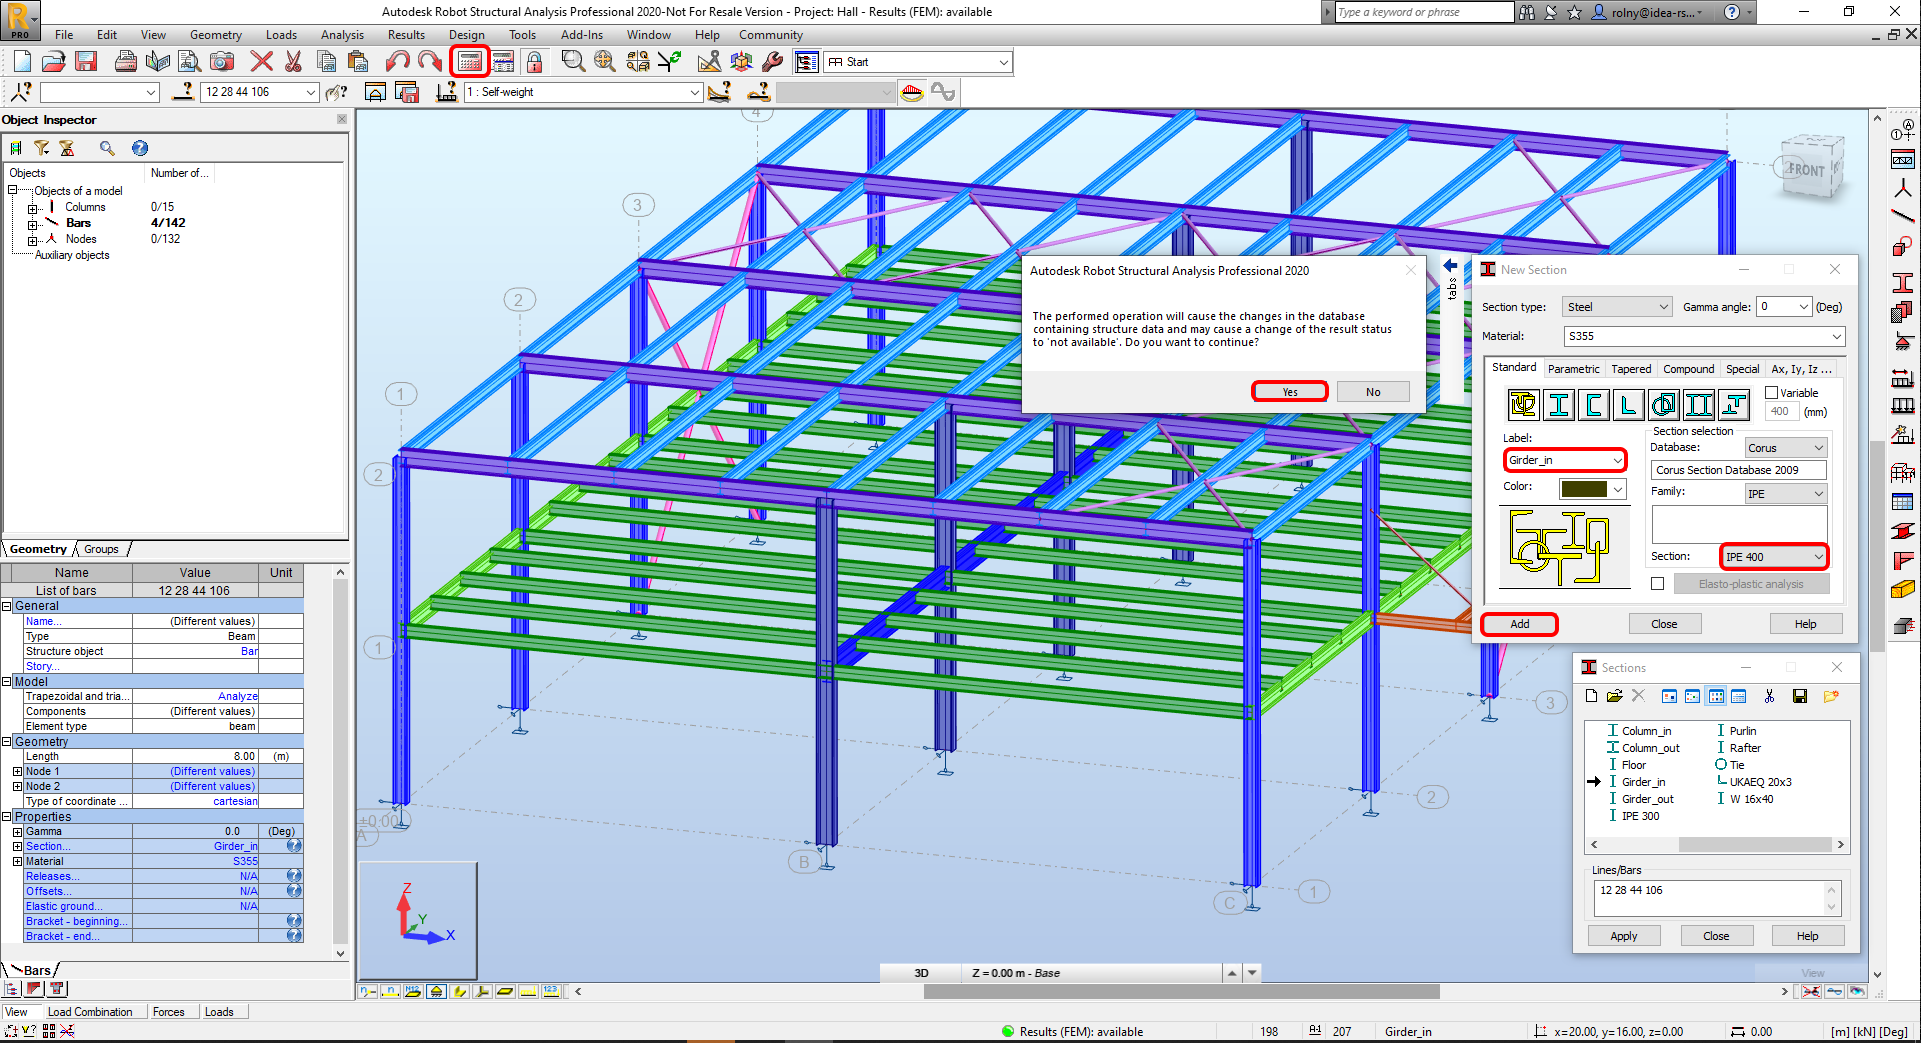Screen dimensions: 1921x1043
Task: Tick the Elasto-plastic analysis checkbox
Action: (x=1658, y=584)
